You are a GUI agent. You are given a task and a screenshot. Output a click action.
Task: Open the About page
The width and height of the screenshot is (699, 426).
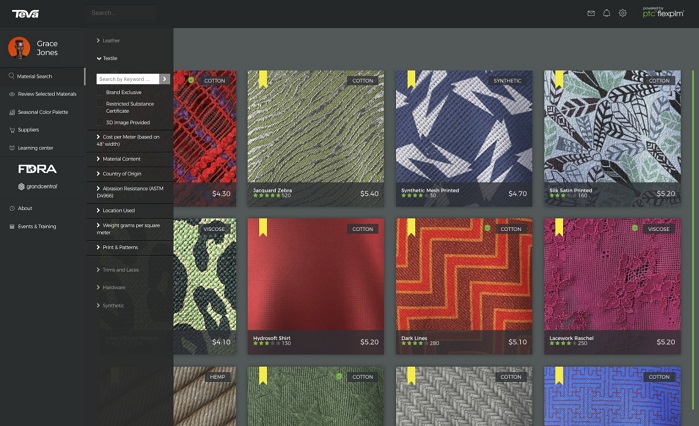click(25, 209)
